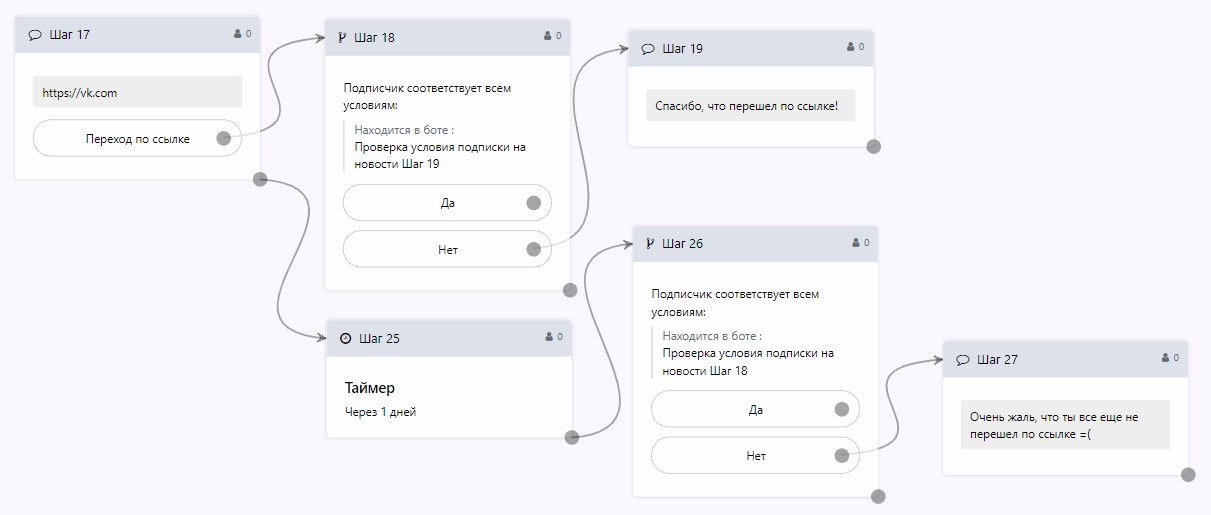Screen dimensions: 1211x515
Task: Select the 'Да' option in Шаг 18
Action: (x=447, y=202)
